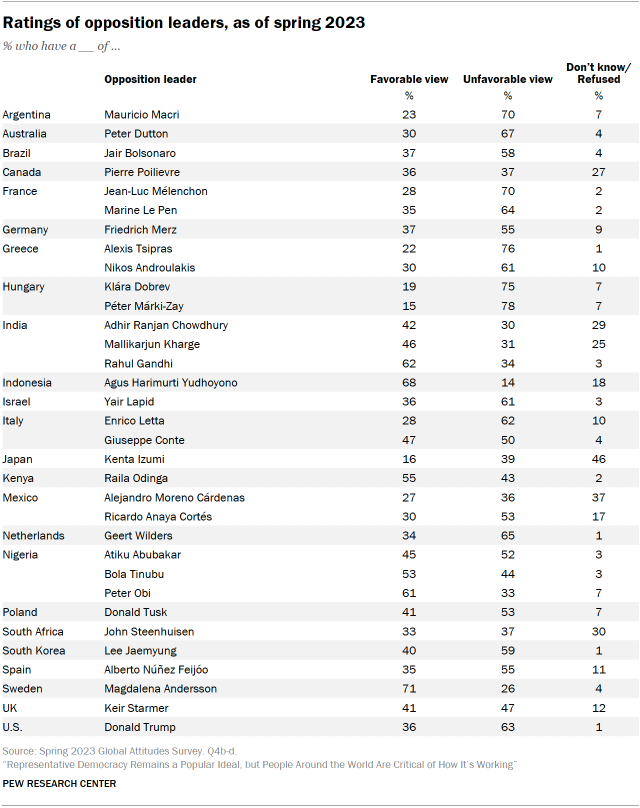Click the name Keir Starmer

coord(135,707)
